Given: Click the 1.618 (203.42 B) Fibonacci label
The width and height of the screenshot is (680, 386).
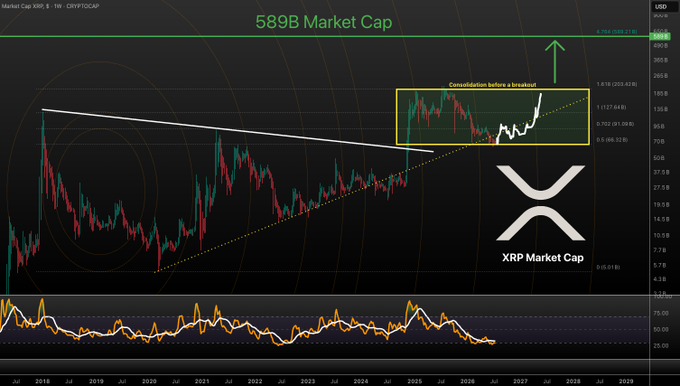Looking at the screenshot, I should tap(617, 84).
